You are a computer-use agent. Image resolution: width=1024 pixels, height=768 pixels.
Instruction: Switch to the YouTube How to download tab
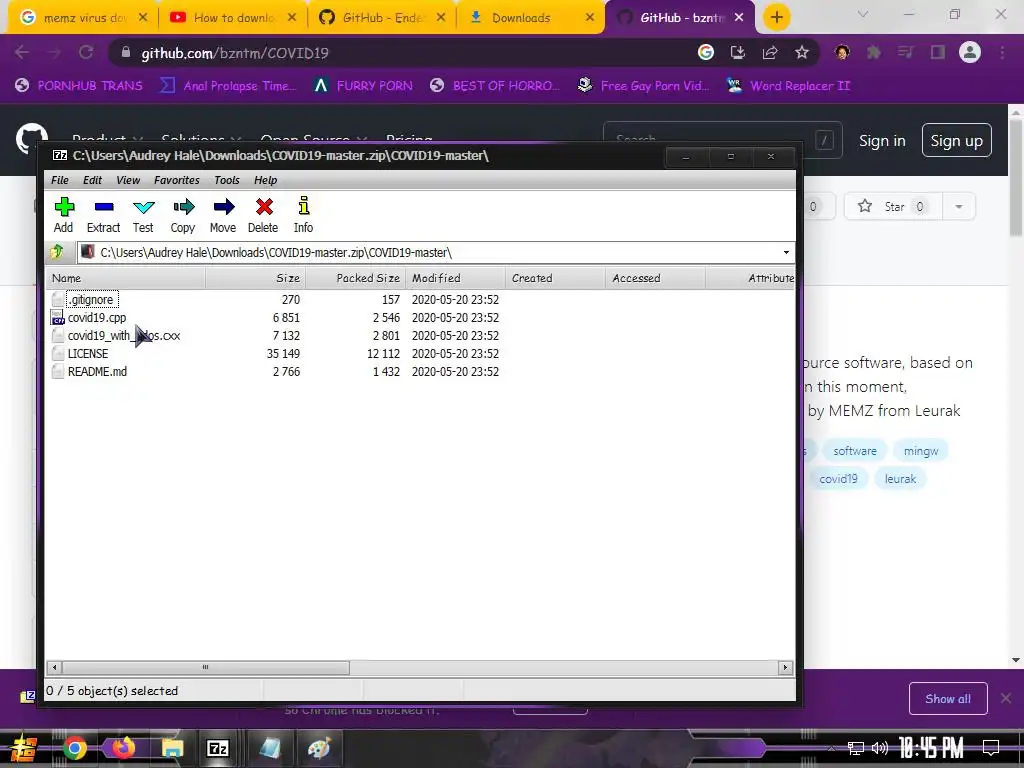[232, 18]
